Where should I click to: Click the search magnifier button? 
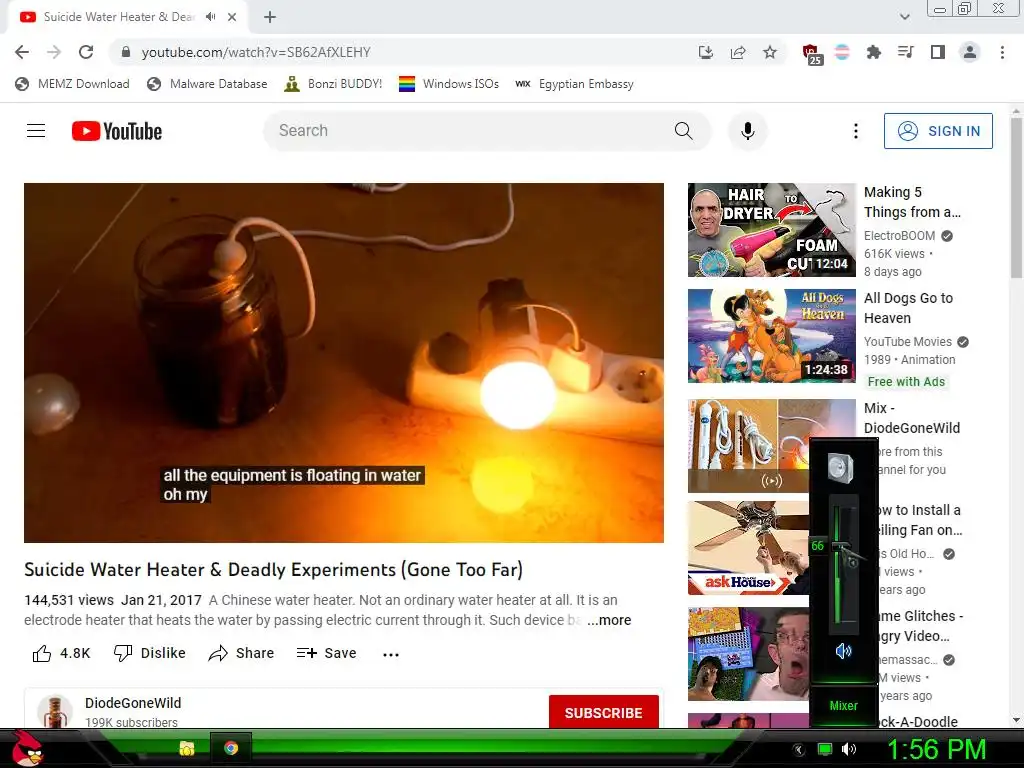684,131
